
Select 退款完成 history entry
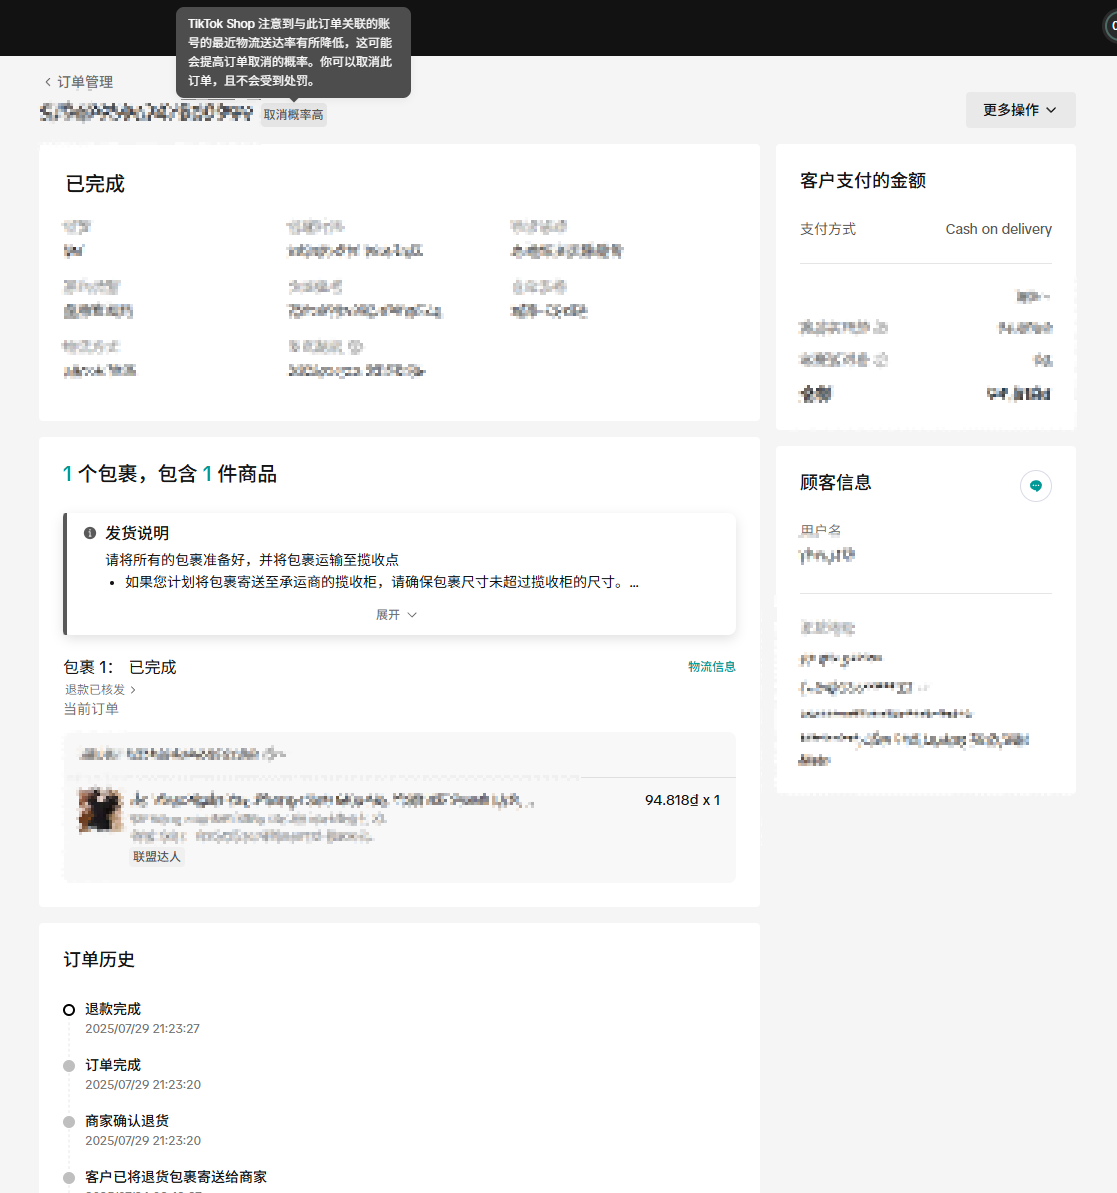pyautogui.click(x=113, y=1009)
